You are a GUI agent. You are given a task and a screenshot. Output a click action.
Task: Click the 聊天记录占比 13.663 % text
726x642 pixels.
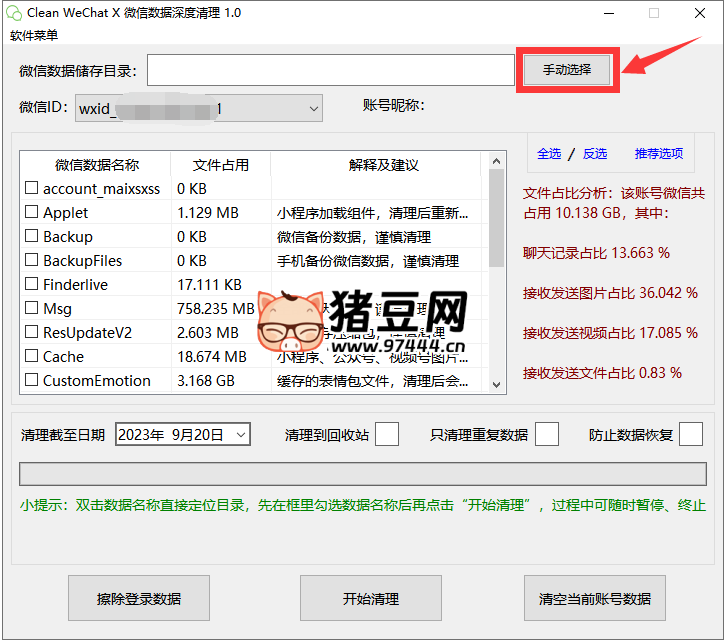pyautogui.click(x=596, y=253)
